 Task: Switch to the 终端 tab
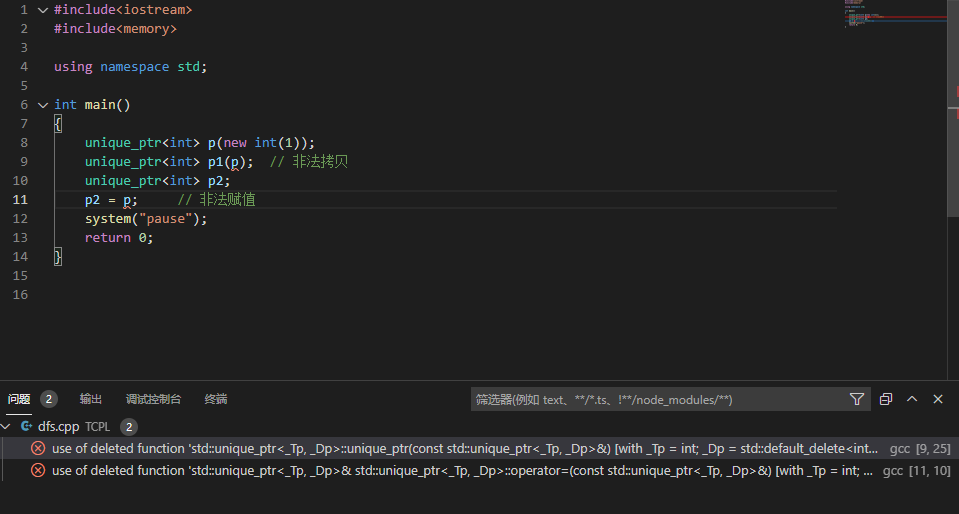point(216,400)
